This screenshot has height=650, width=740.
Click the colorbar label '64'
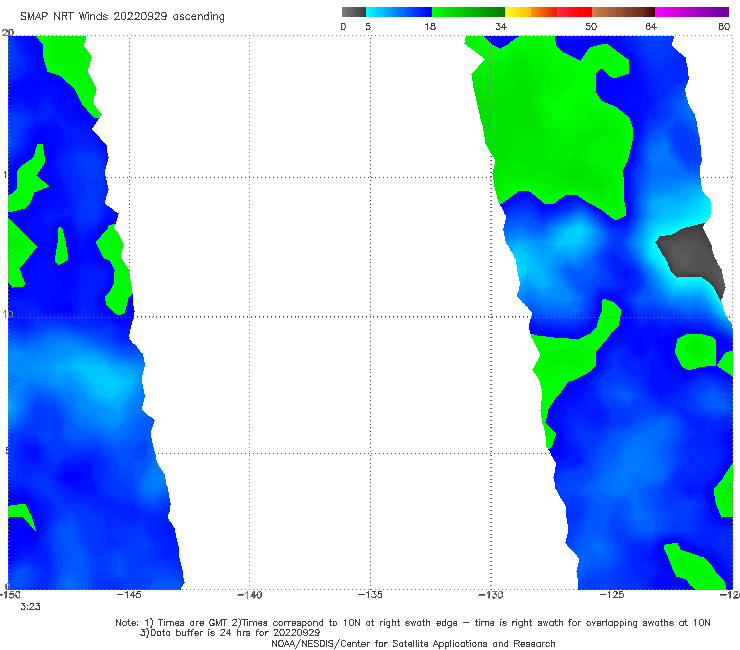click(x=651, y=26)
